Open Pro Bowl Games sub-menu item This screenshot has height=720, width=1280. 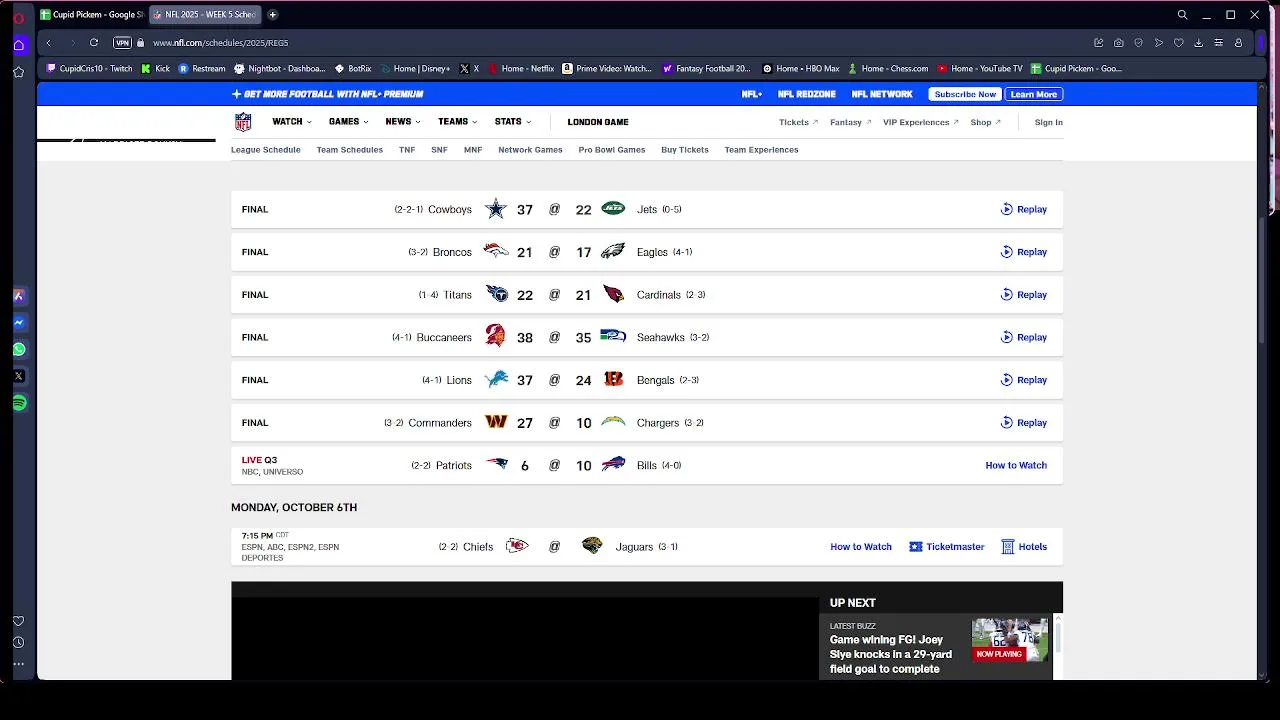(x=612, y=150)
